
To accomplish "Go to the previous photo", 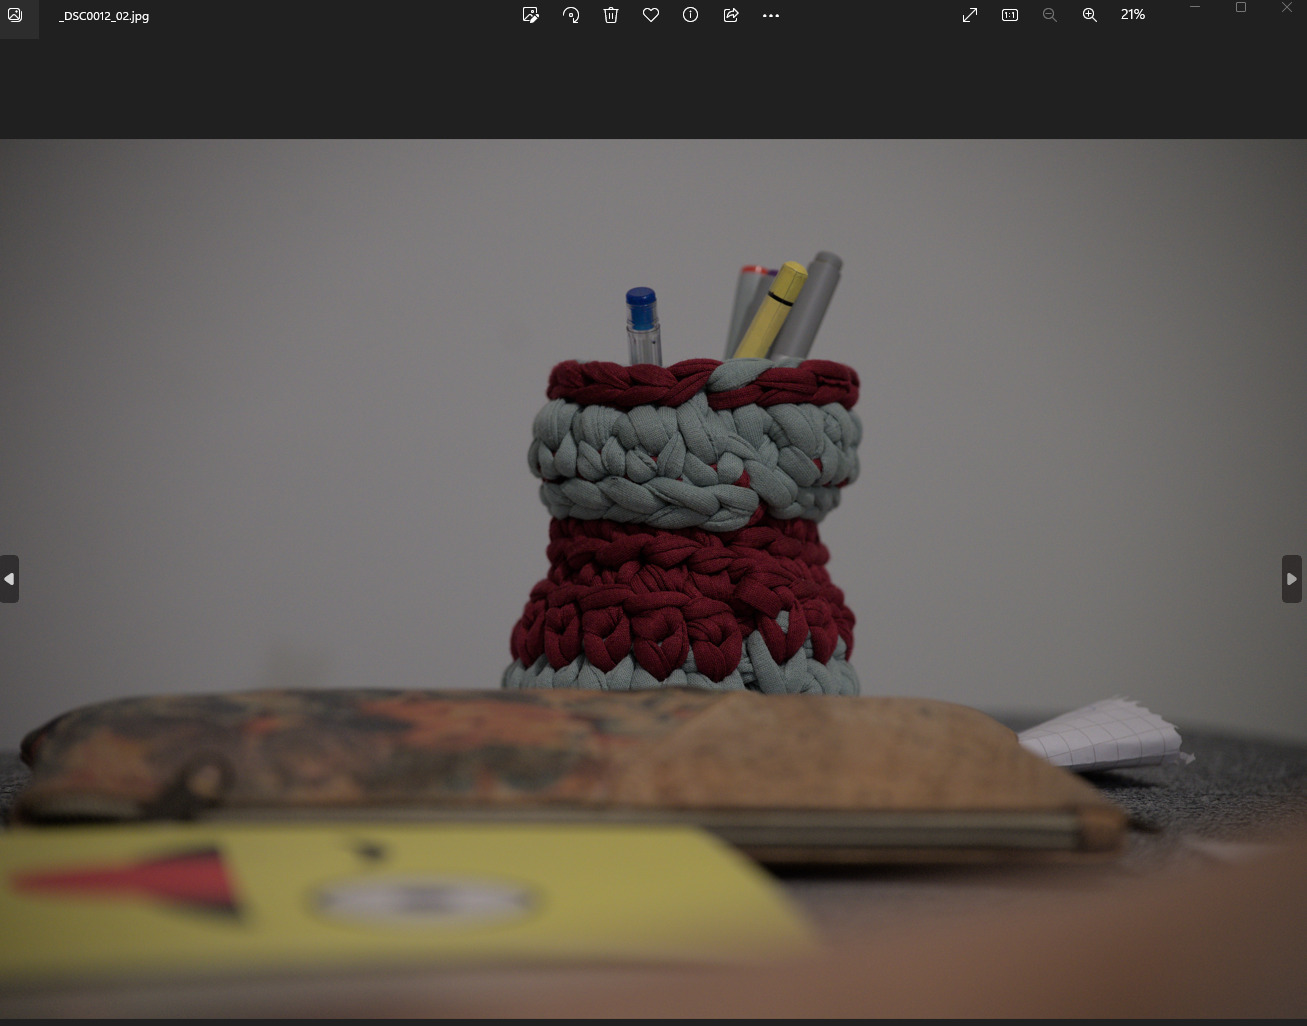I will point(9,579).
